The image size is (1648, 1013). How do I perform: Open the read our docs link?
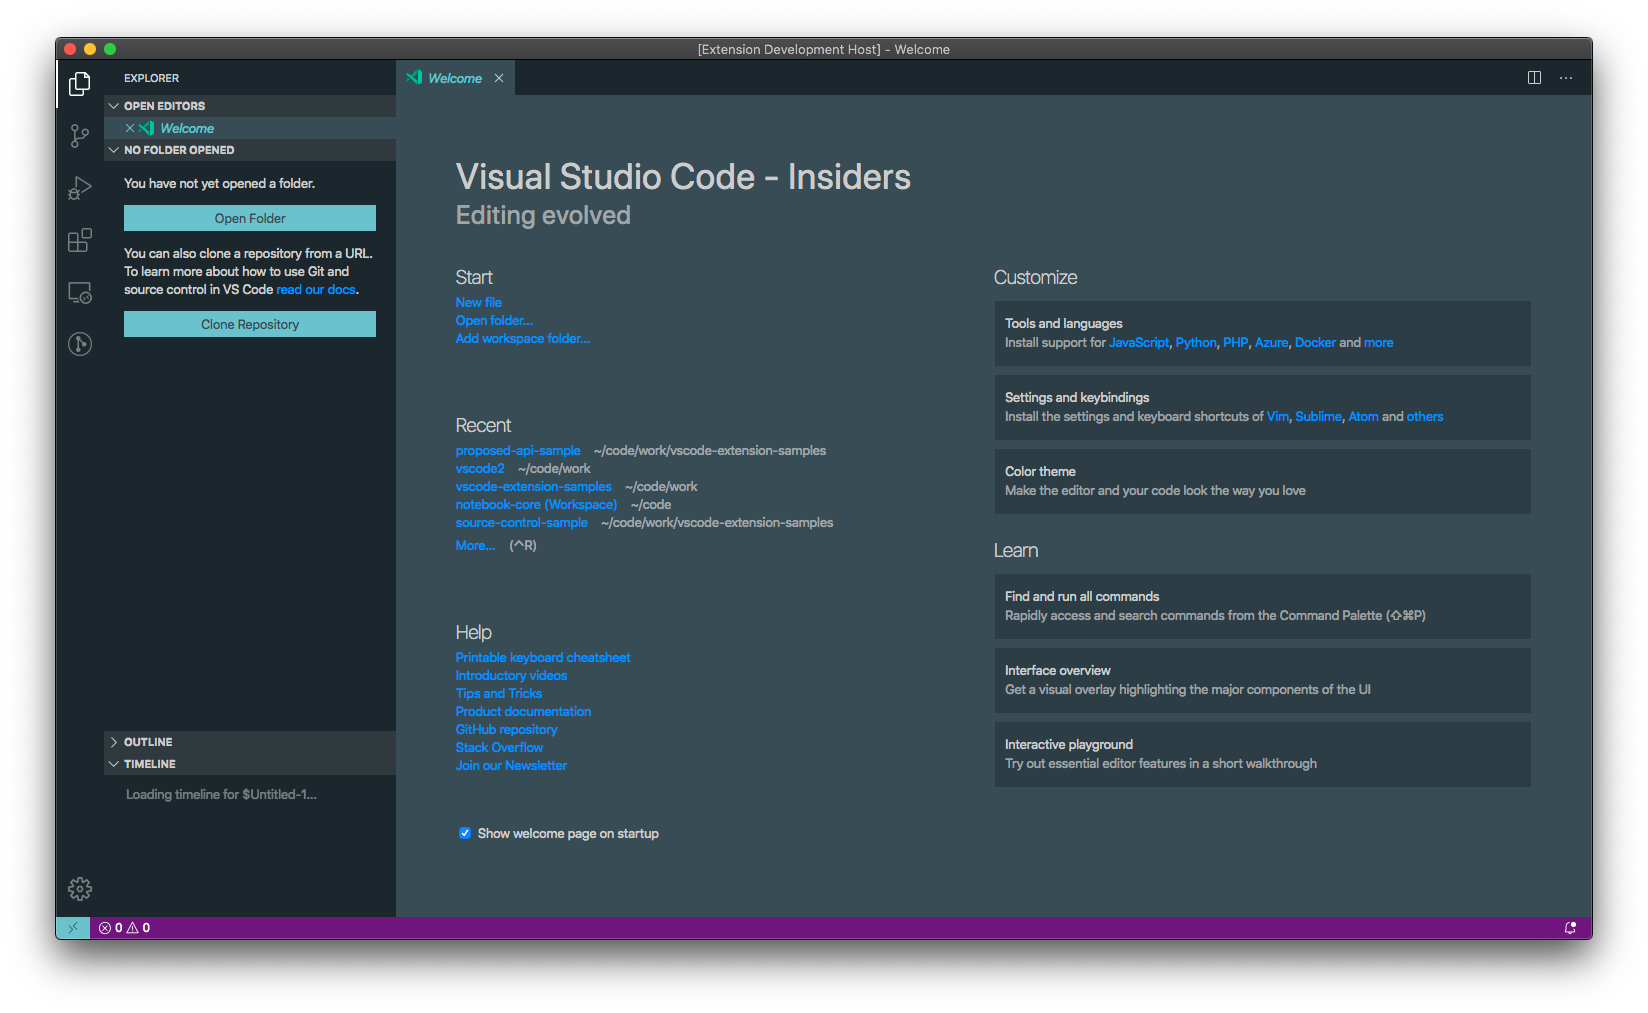click(316, 290)
